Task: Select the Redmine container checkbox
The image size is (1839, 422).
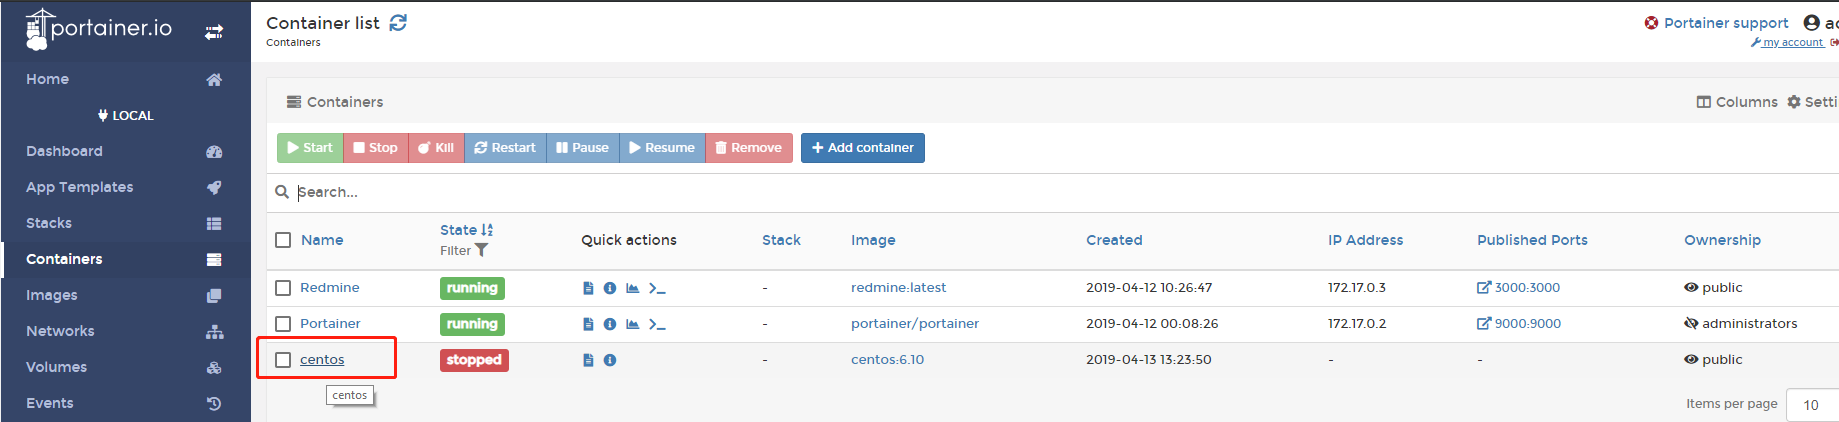Action: 283,288
